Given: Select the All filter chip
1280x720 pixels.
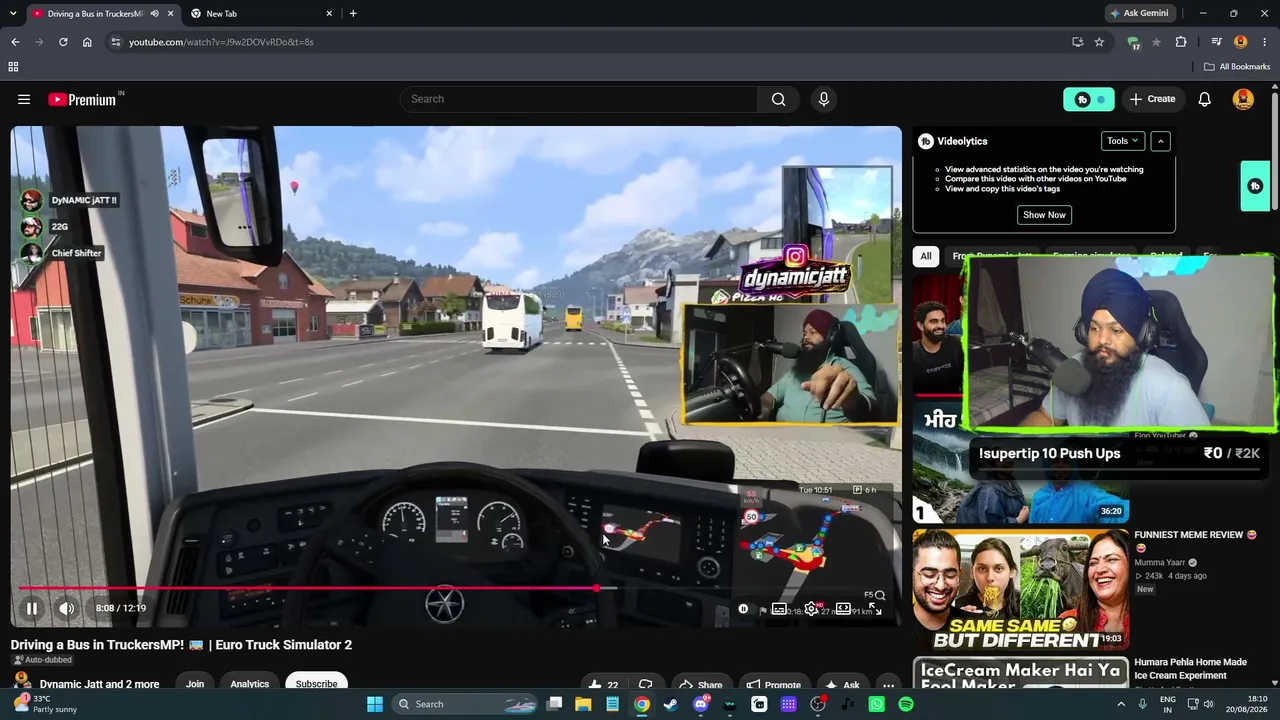Looking at the screenshot, I should click(x=926, y=256).
